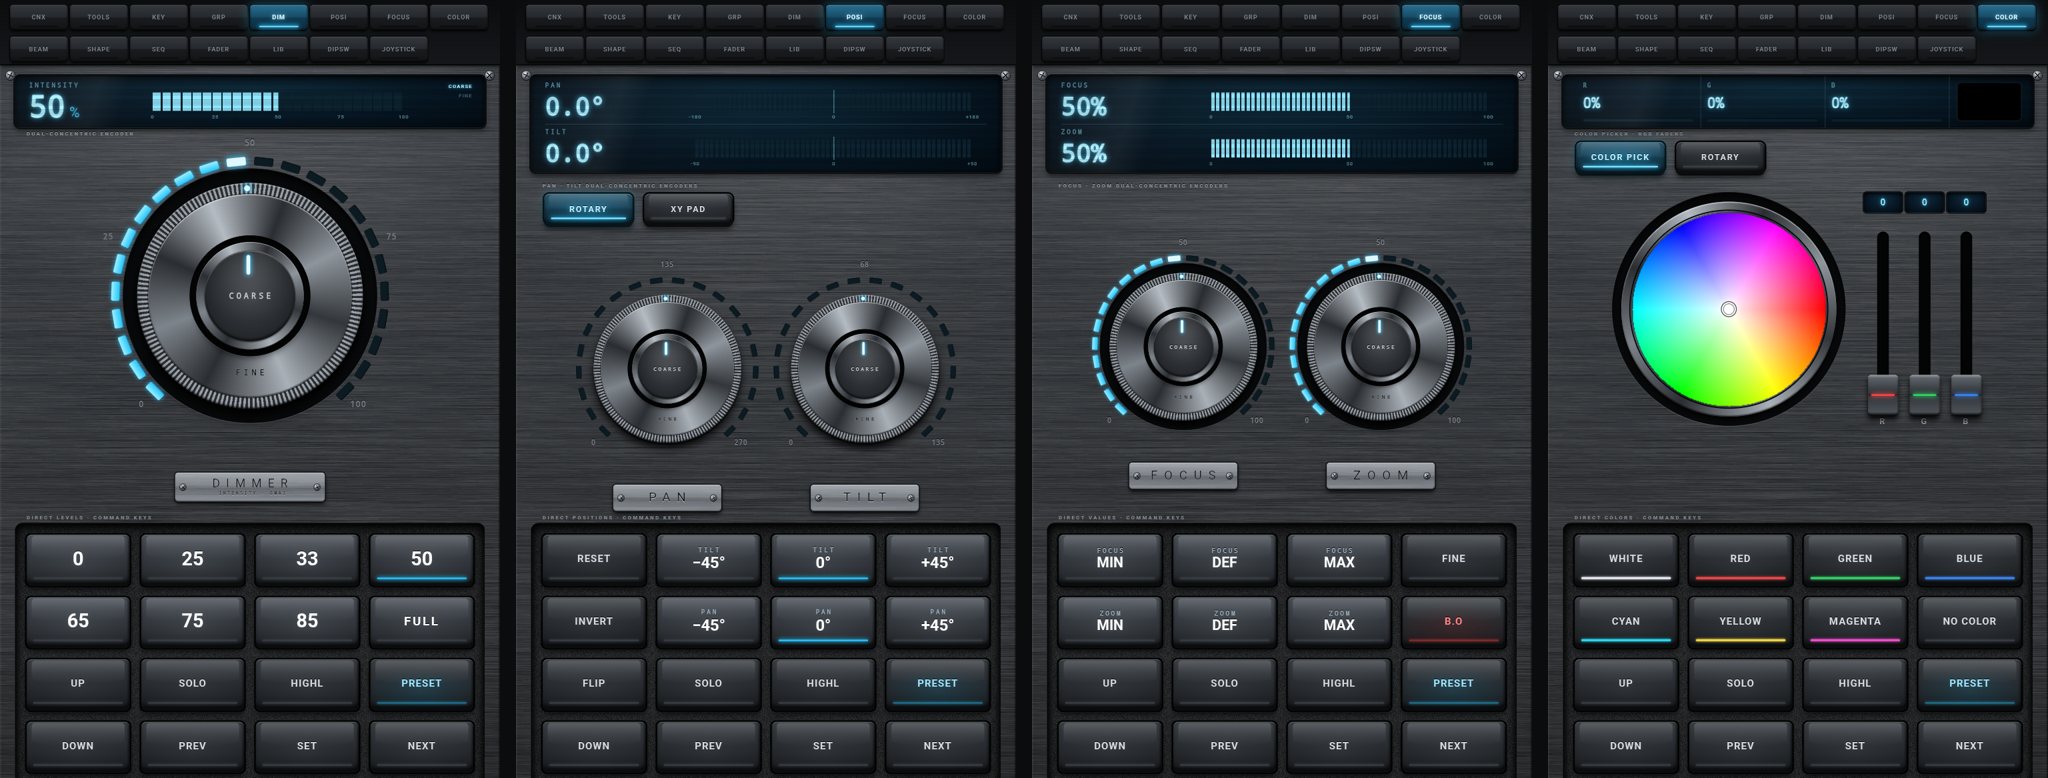Select WHITE direct color
Image resolution: width=2048 pixels, height=778 pixels.
click(x=1626, y=559)
